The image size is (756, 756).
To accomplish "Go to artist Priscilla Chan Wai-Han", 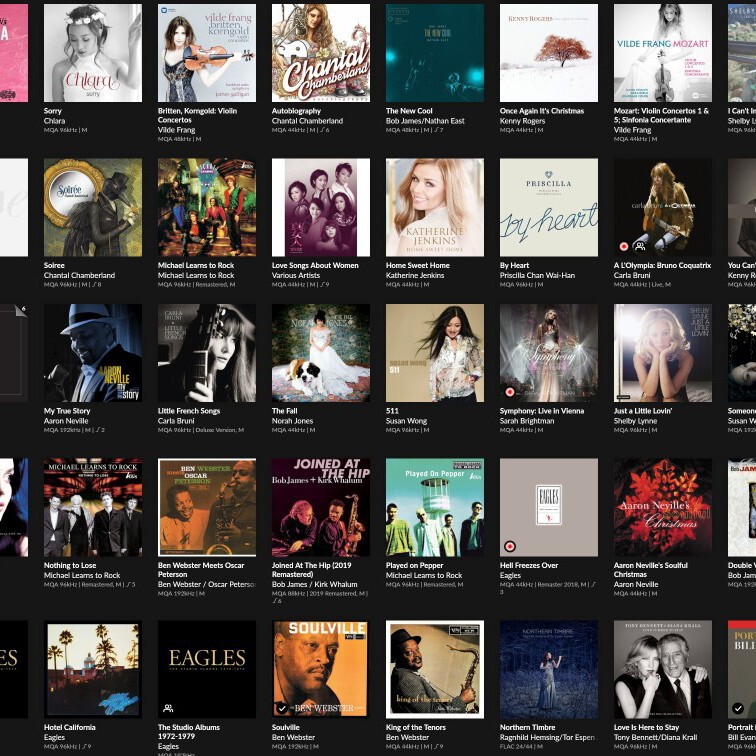I will click(x=537, y=275).
